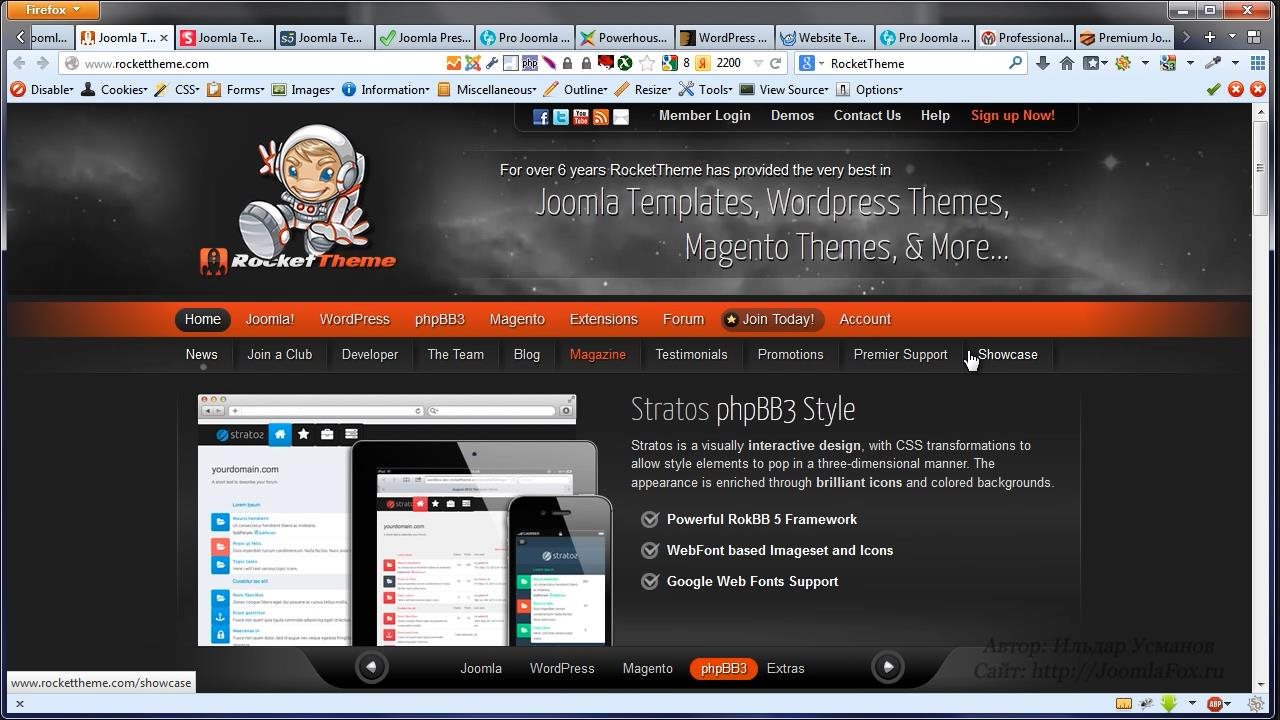Go to the browser Home page icon
Image resolution: width=1280 pixels, height=720 pixels.
pyautogui.click(x=1067, y=63)
